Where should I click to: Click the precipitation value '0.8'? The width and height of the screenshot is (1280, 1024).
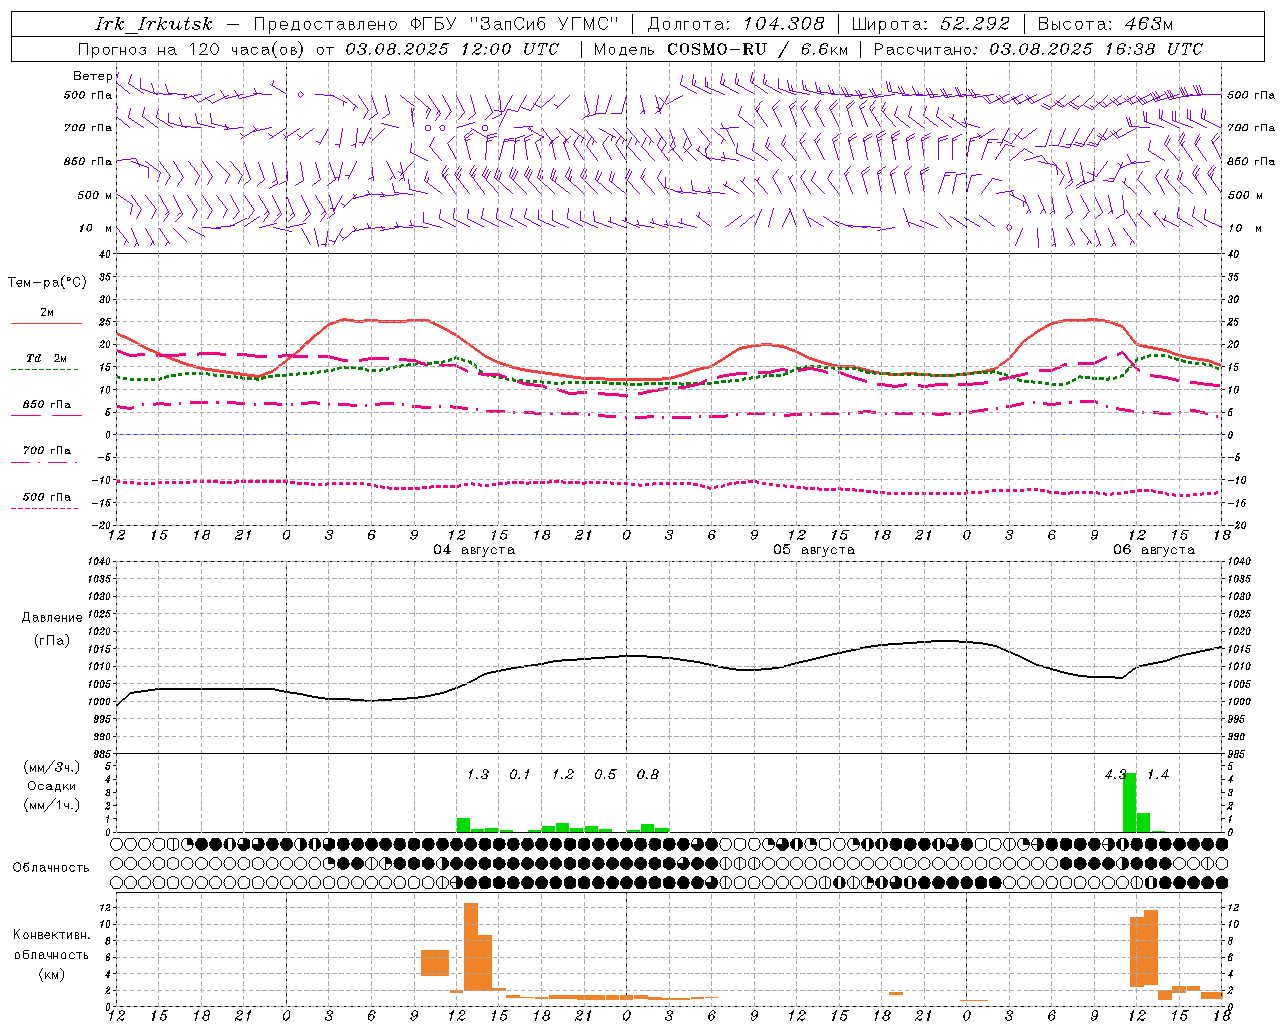[x=648, y=775]
